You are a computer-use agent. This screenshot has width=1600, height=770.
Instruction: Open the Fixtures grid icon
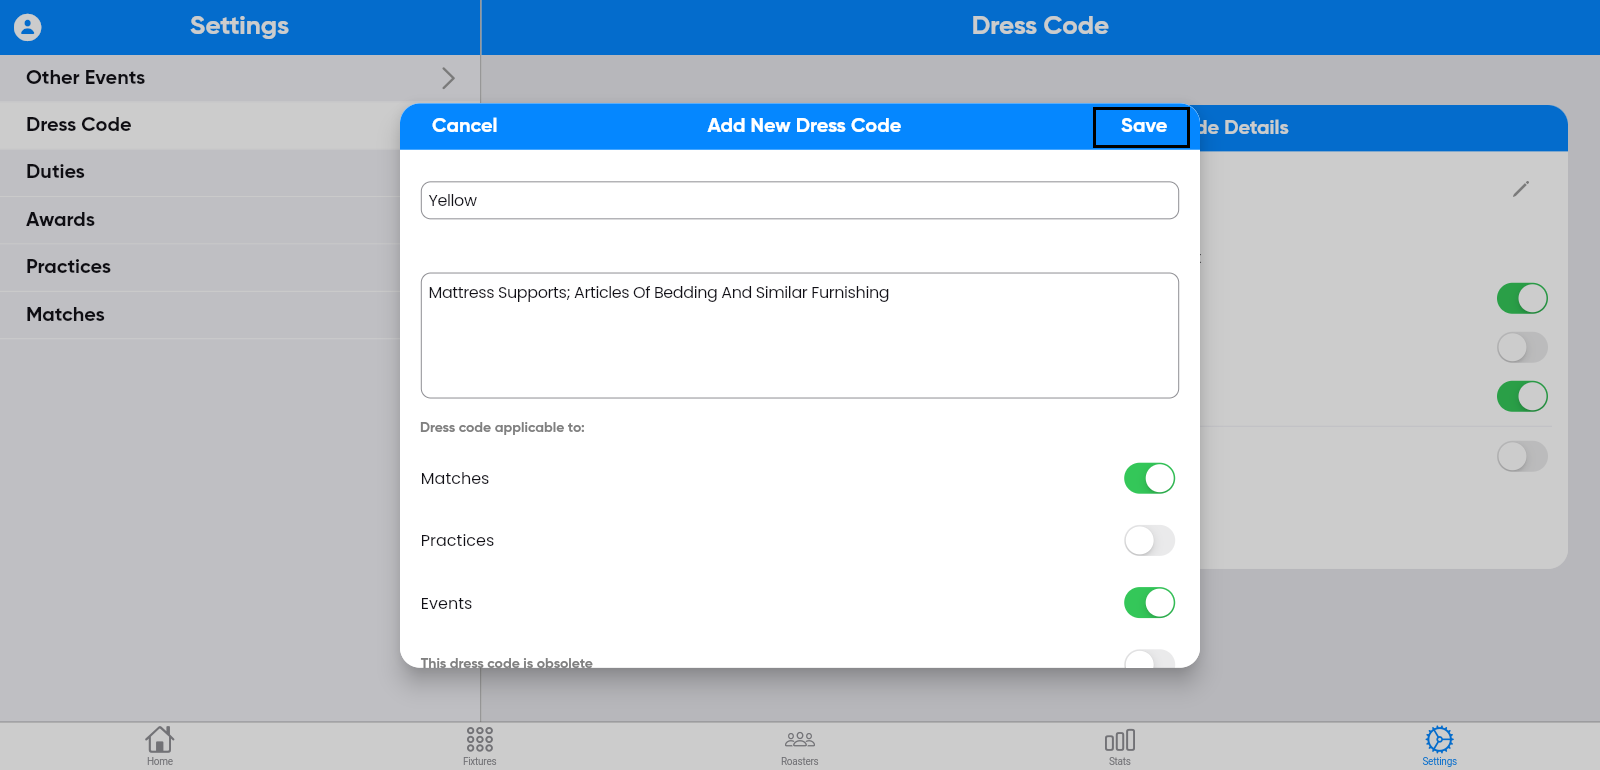pos(480,740)
